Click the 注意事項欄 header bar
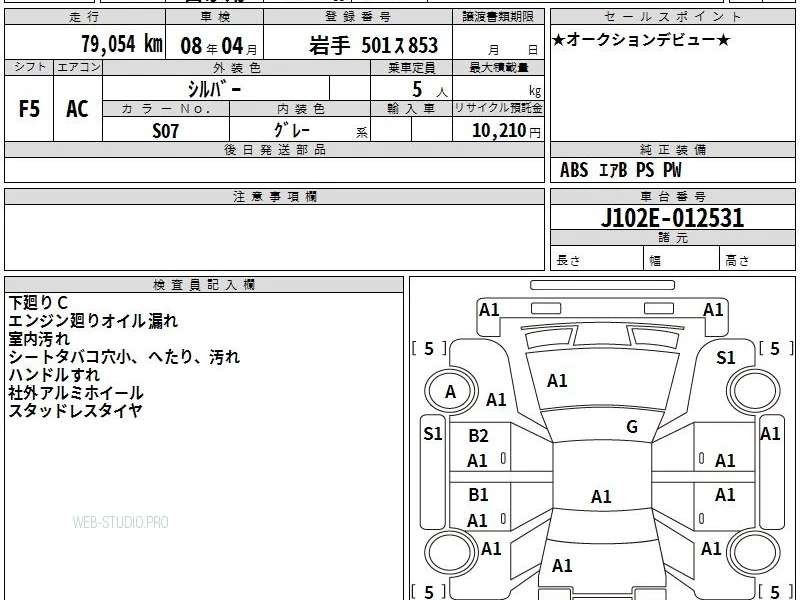The image size is (800, 600). tap(274, 197)
